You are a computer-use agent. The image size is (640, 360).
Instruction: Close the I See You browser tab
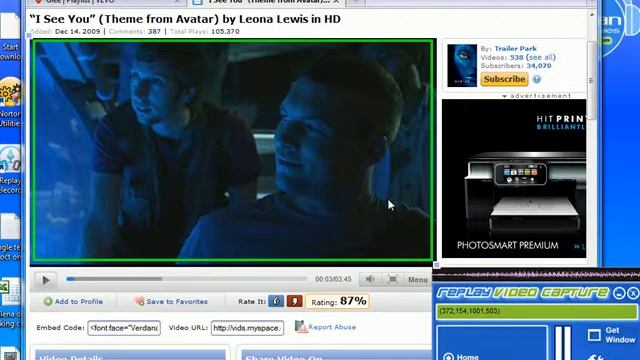(x=336, y=2)
